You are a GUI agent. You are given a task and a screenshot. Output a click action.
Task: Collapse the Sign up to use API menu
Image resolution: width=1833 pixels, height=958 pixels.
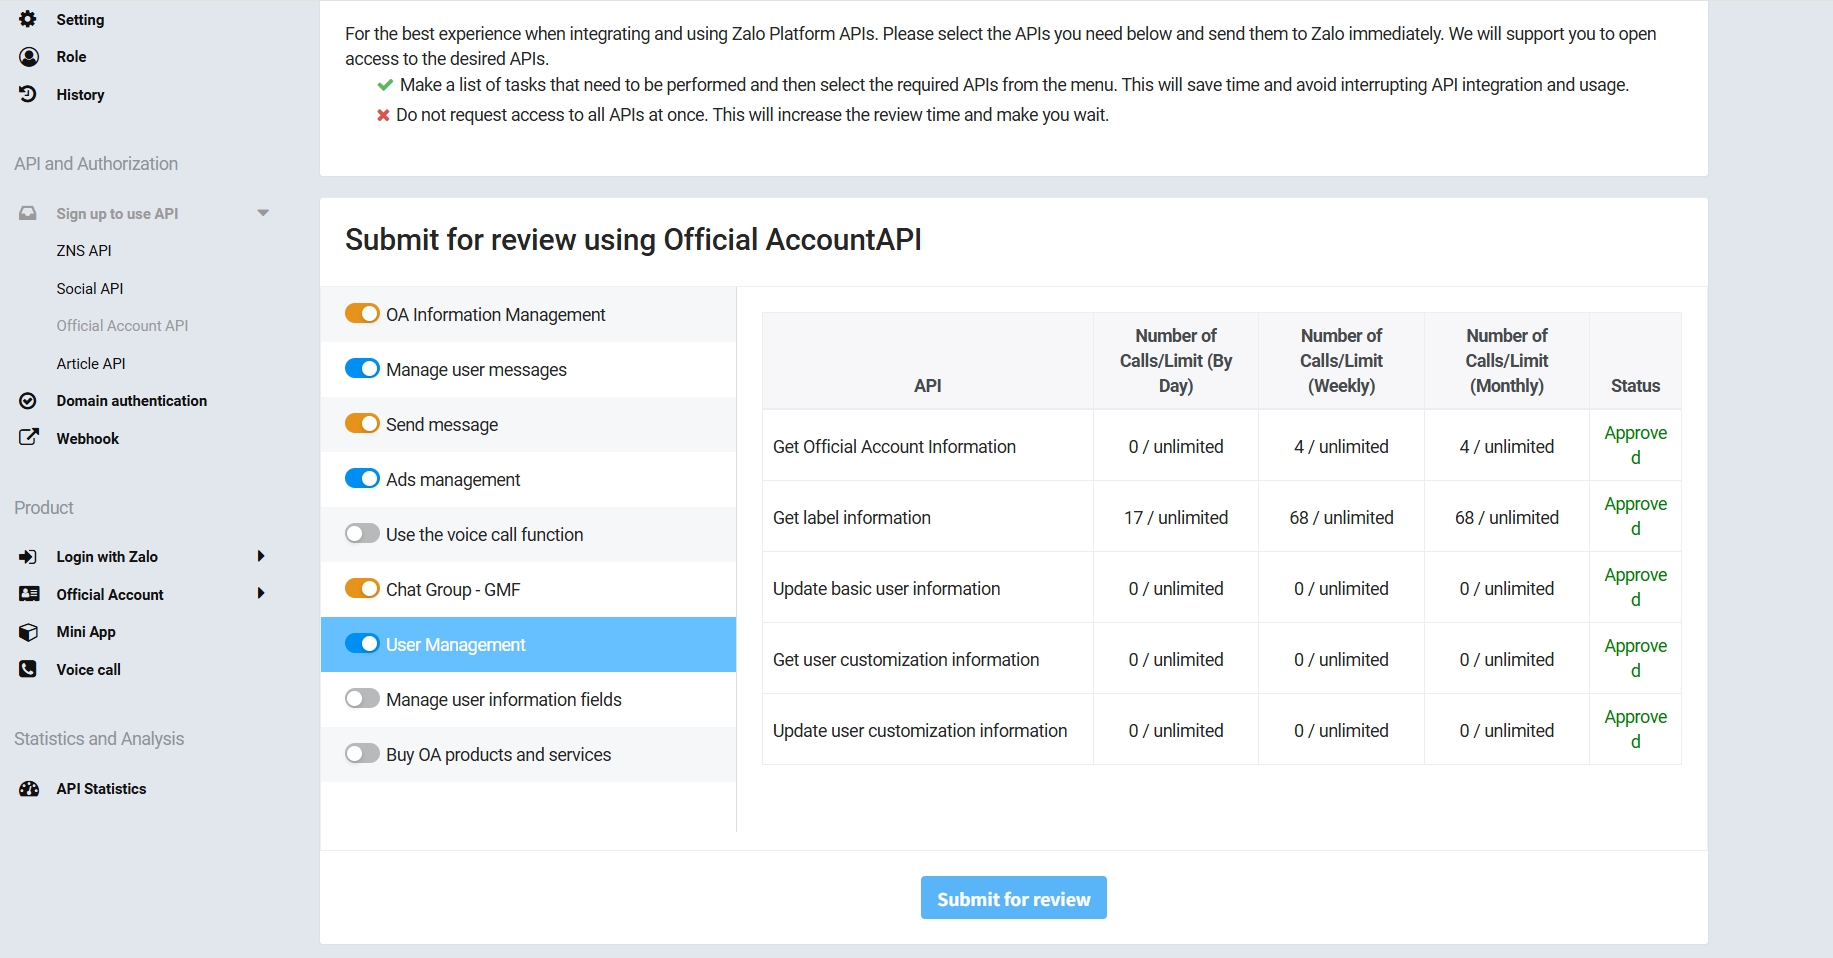click(263, 213)
